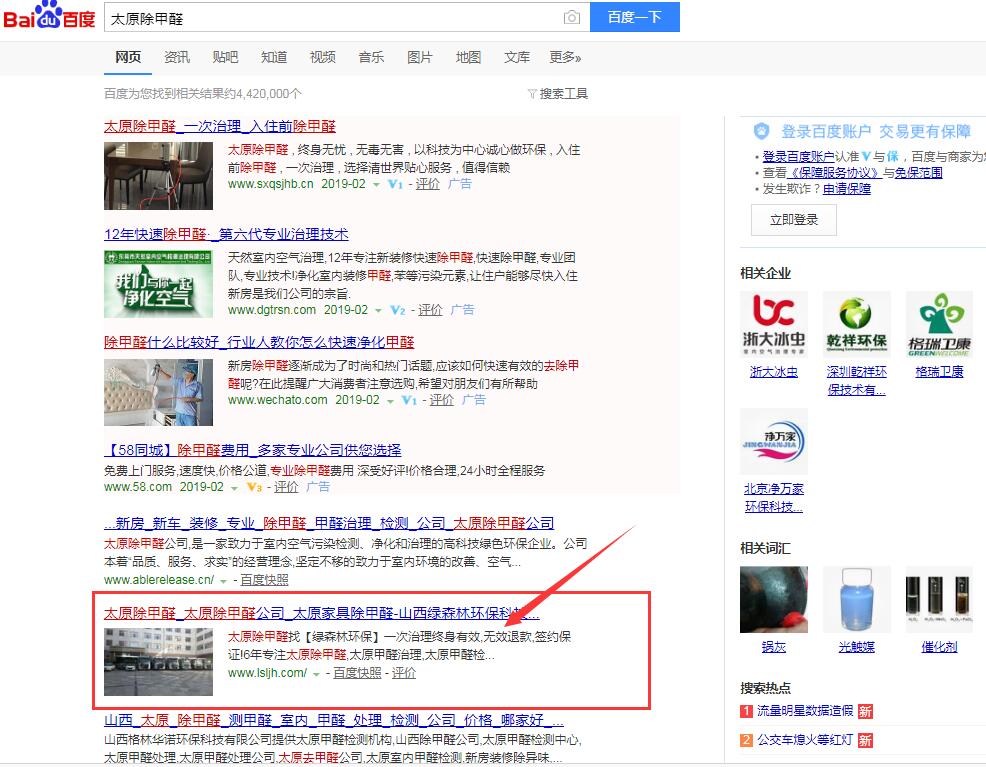
Task: Open the 光触媒 related term image
Action: point(856,599)
